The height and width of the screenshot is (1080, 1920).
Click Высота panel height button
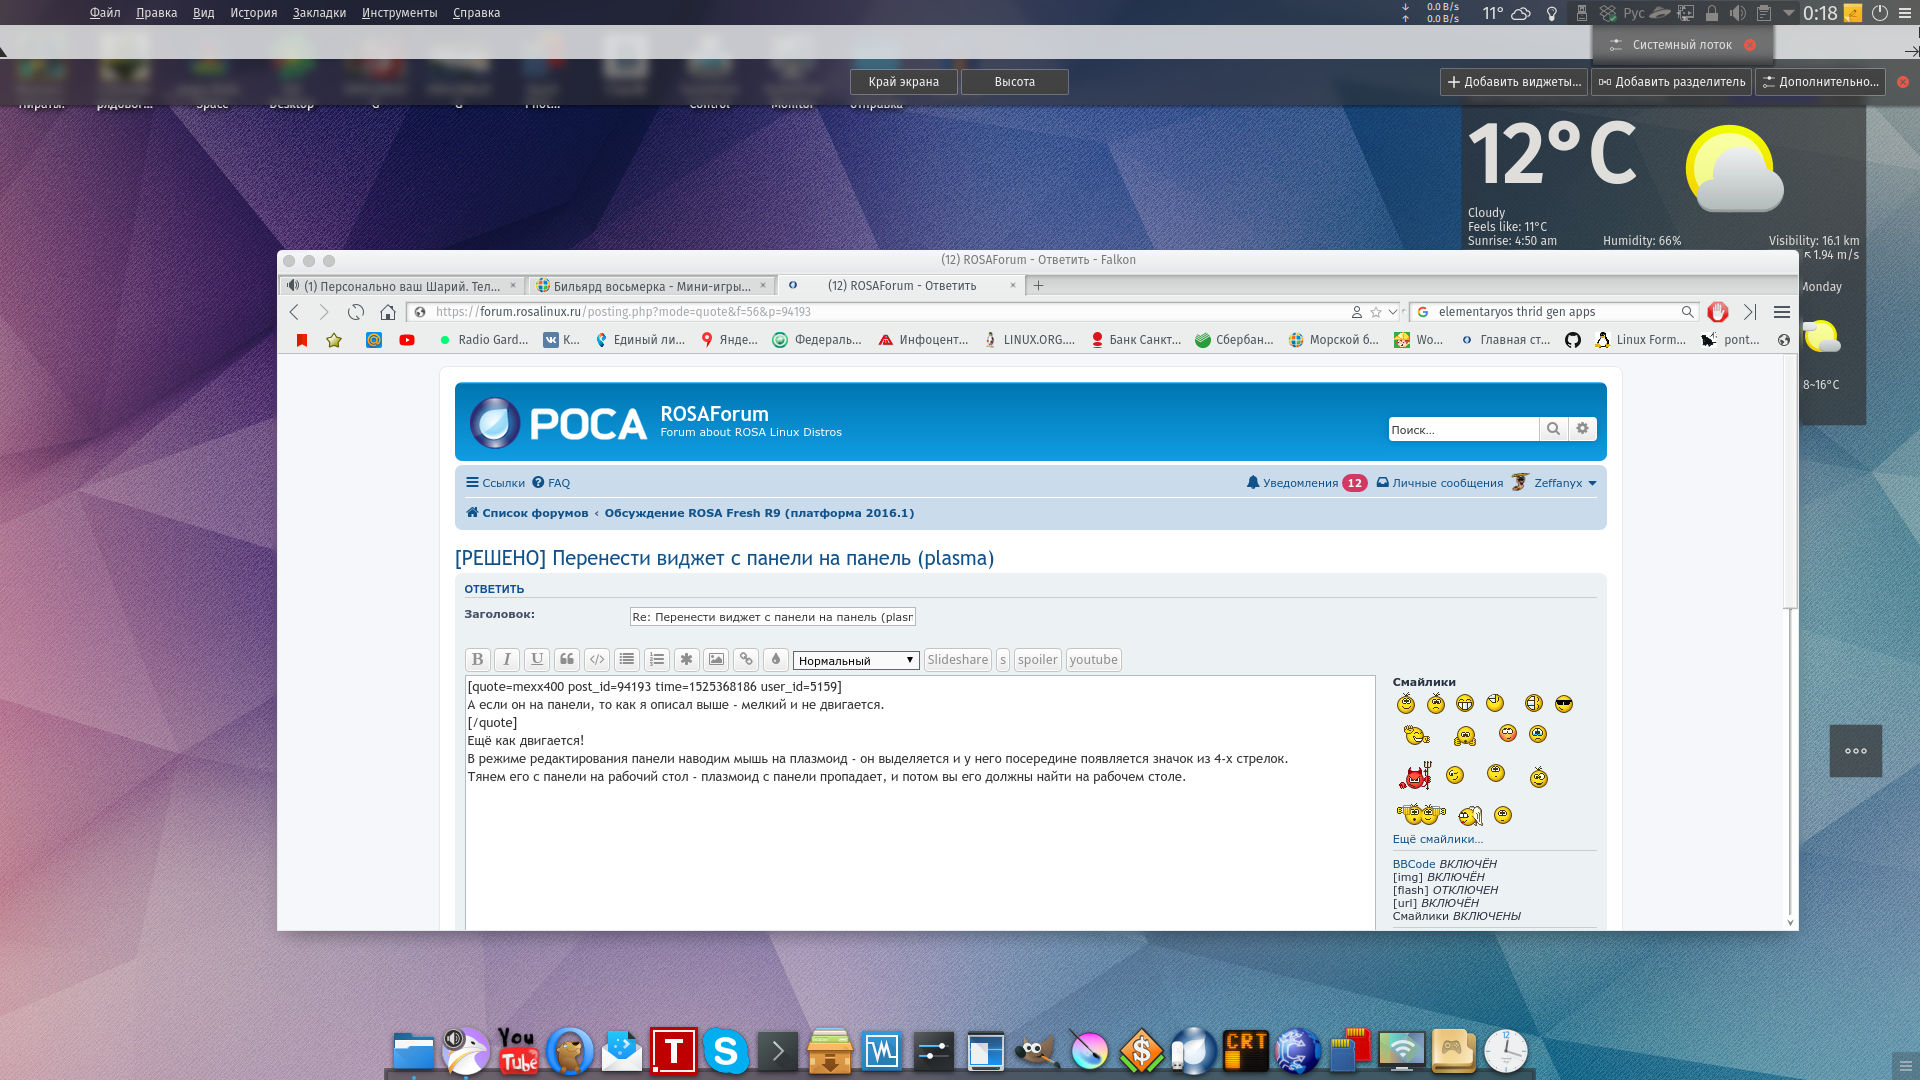(1014, 82)
